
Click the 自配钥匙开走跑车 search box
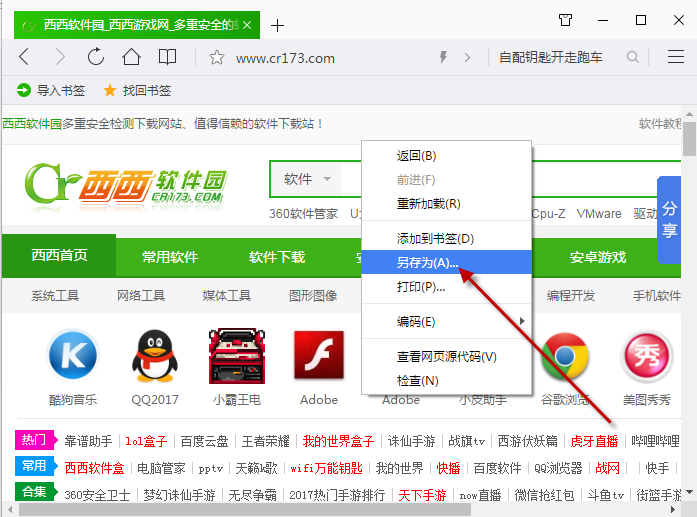551,57
